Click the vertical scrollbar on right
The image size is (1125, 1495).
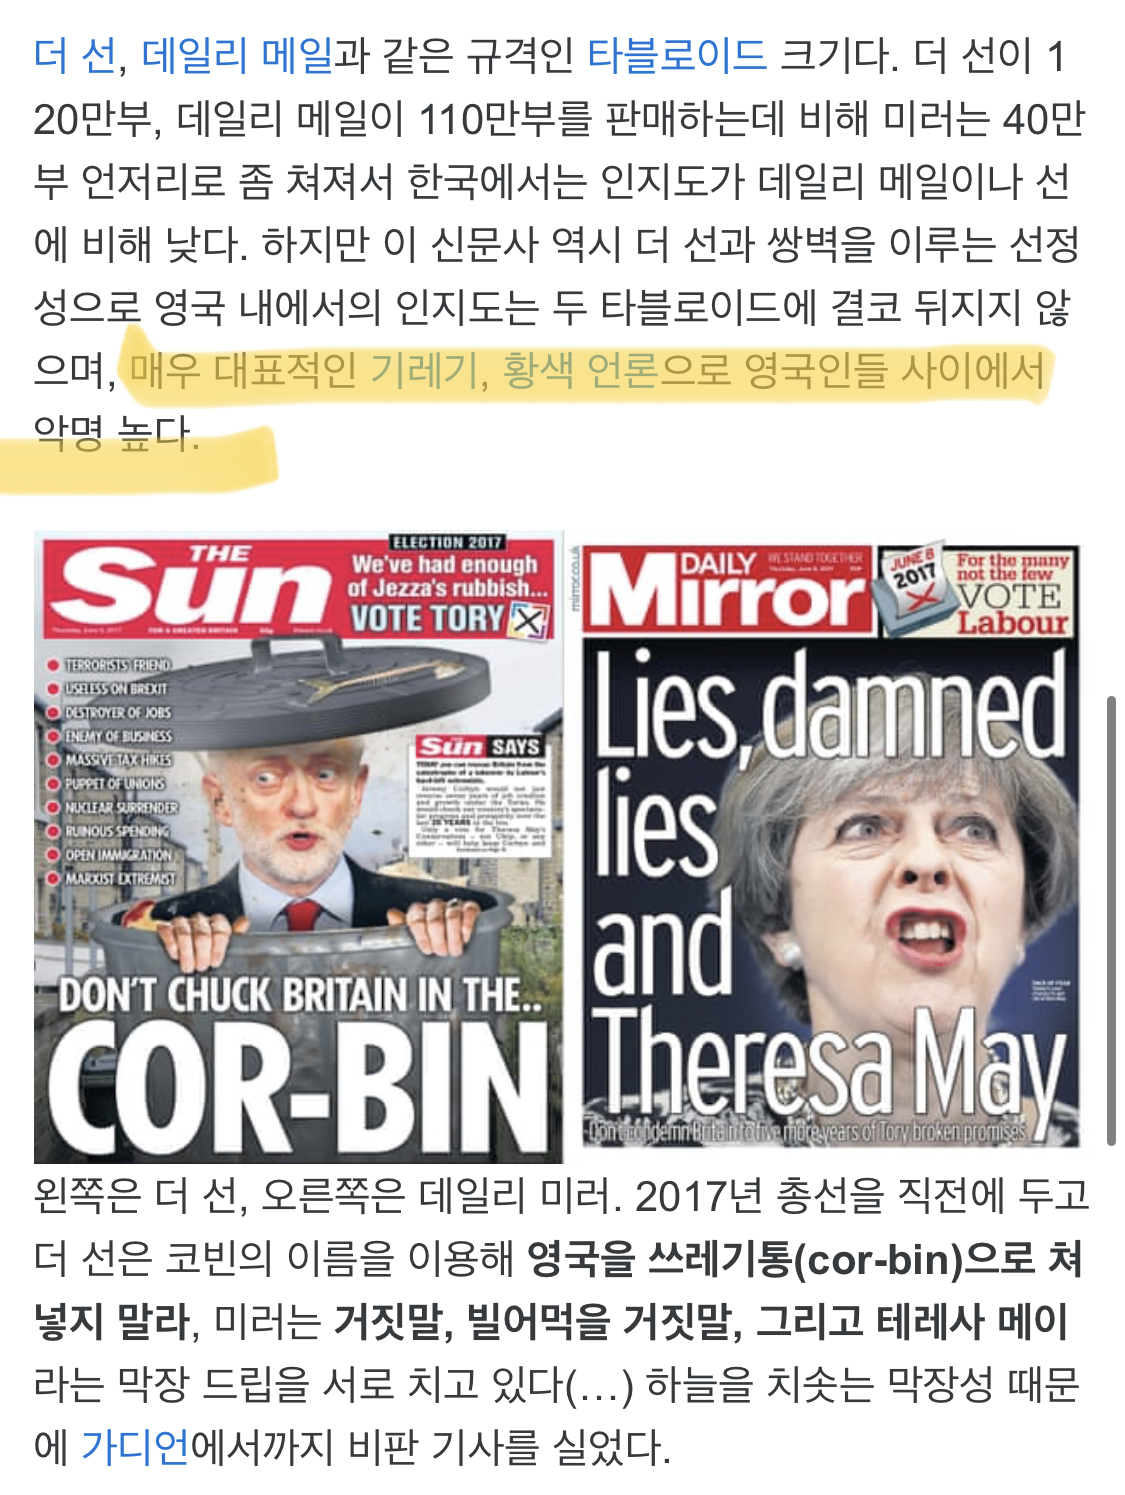point(1110,920)
